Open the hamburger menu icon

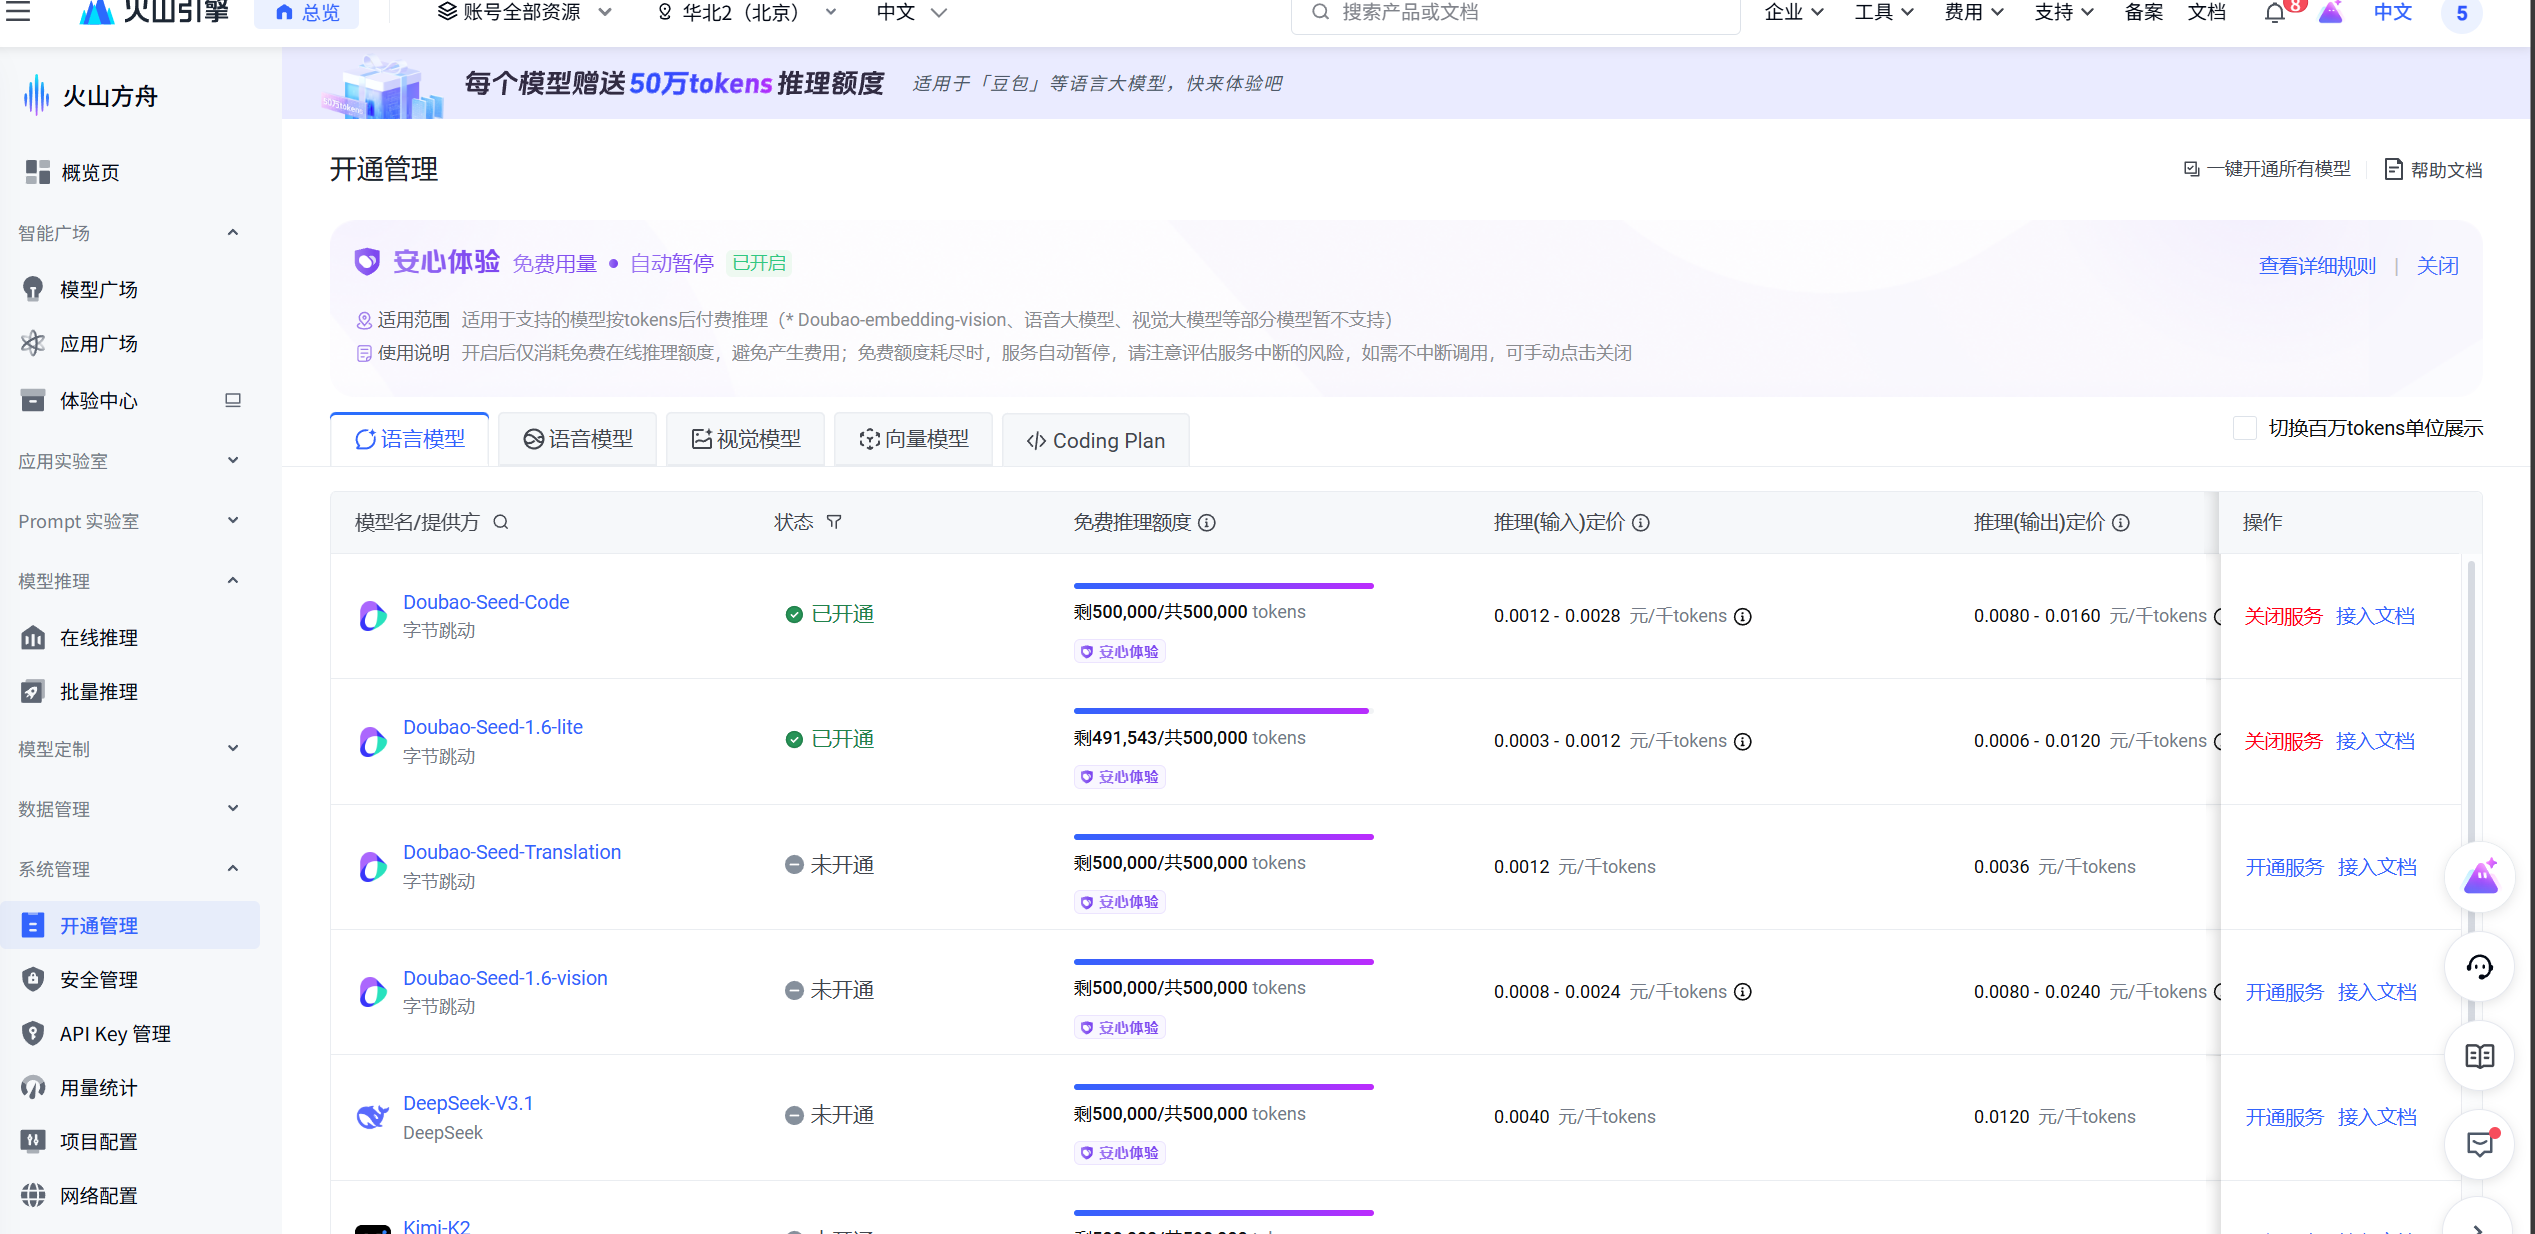18,12
